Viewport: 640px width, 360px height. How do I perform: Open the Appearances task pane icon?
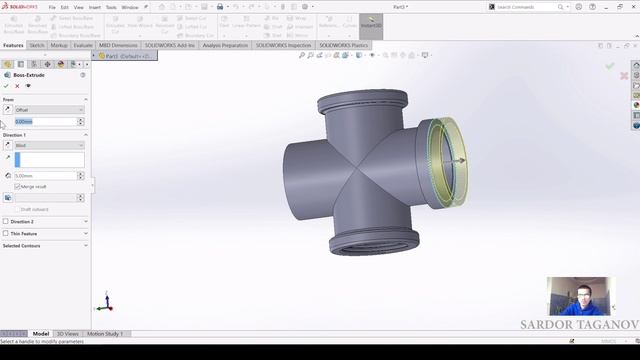[x=636, y=105]
